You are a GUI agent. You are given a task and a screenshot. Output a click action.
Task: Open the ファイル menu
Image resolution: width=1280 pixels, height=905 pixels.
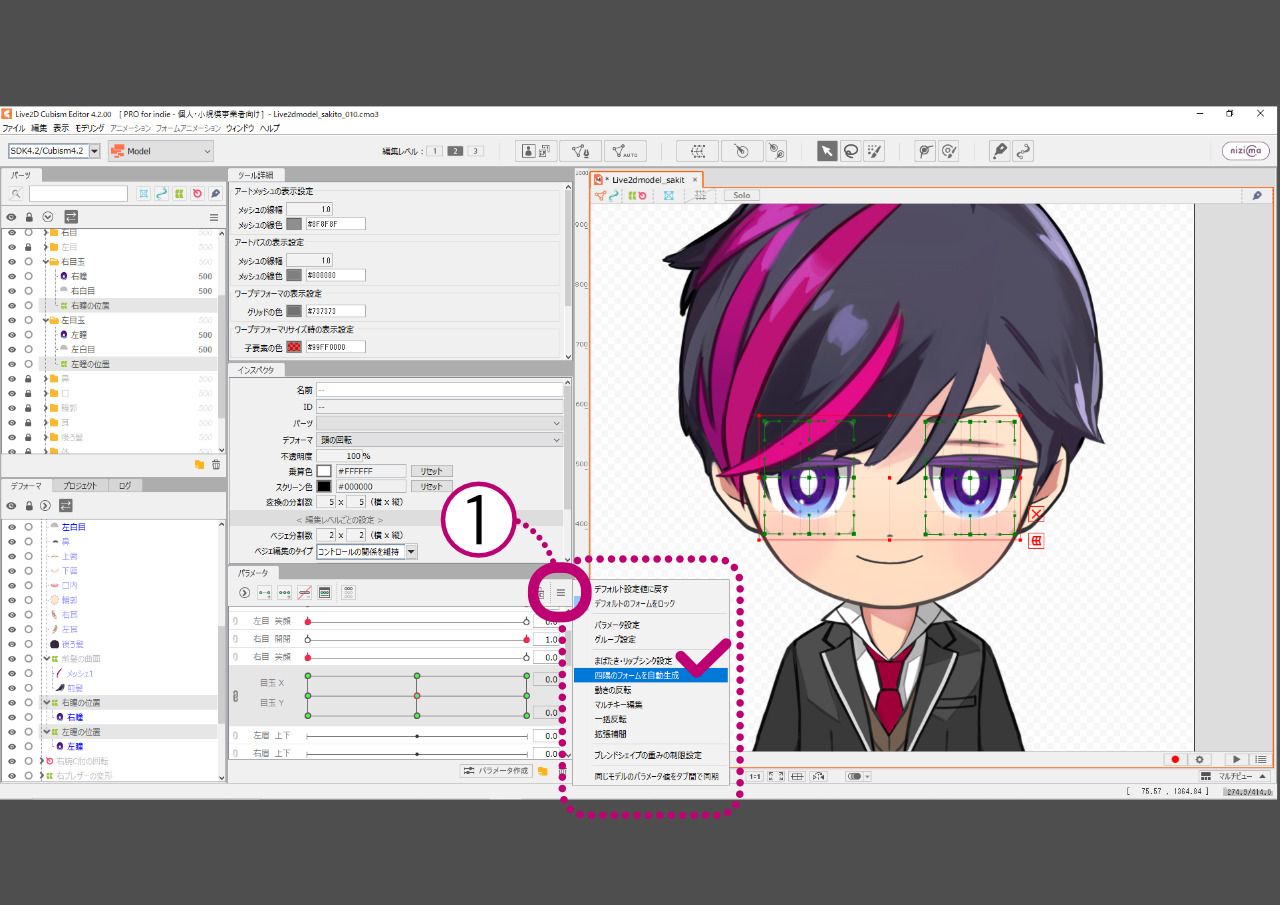pos(13,128)
